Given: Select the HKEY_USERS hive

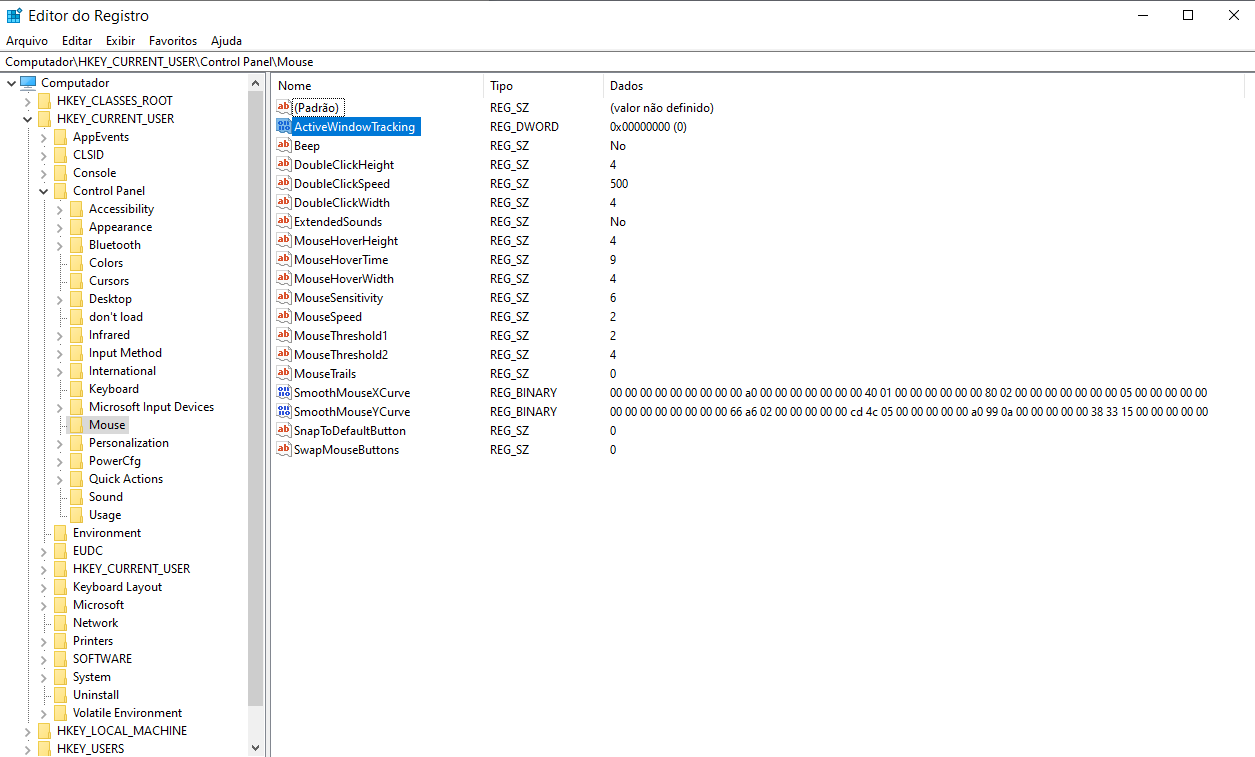Looking at the screenshot, I should tap(90, 749).
